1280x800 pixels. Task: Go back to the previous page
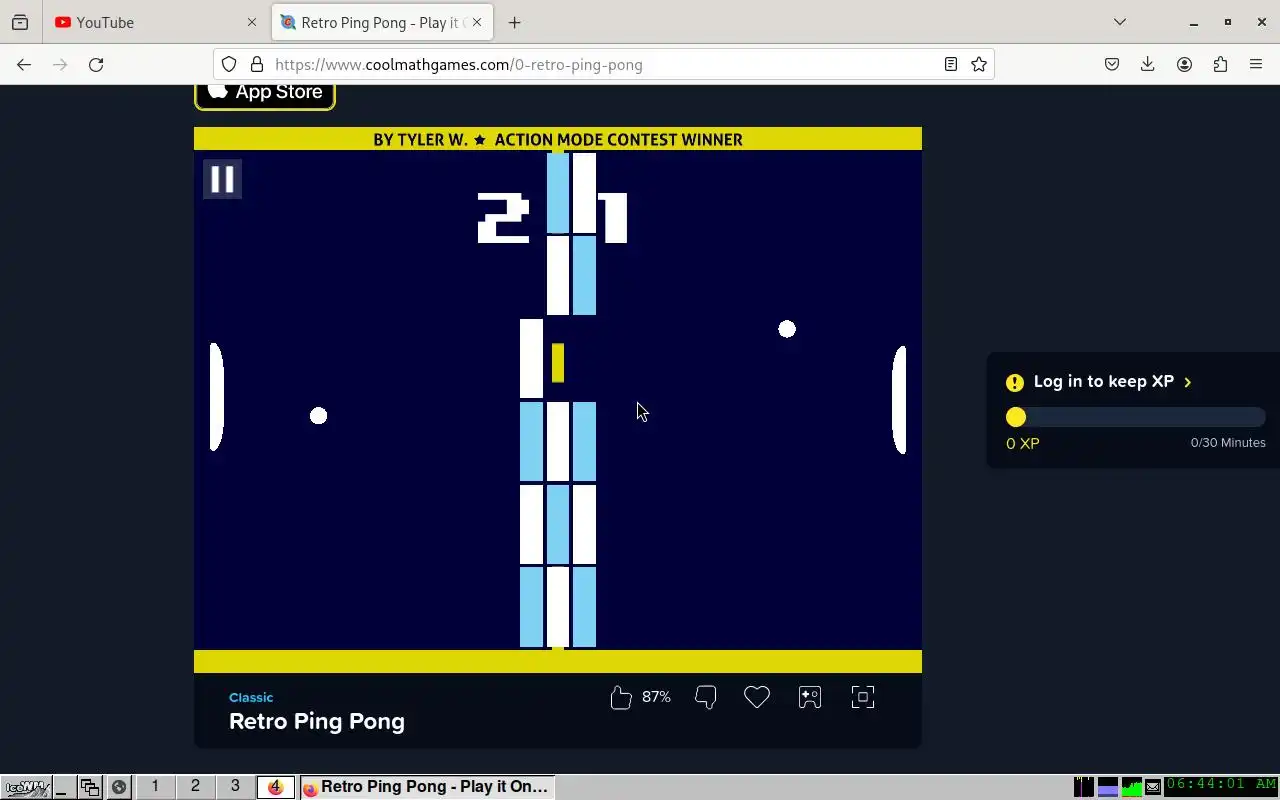click(x=24, y=64)
